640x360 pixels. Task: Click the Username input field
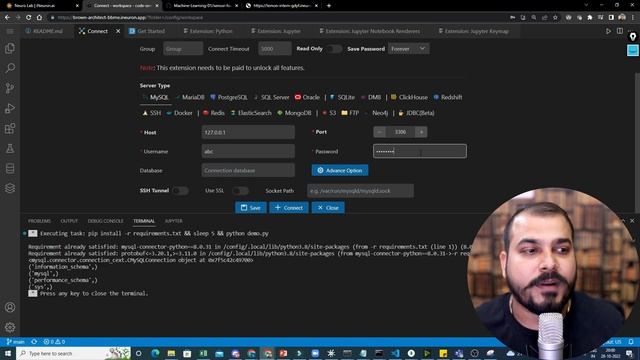click(x=248, y=151)
